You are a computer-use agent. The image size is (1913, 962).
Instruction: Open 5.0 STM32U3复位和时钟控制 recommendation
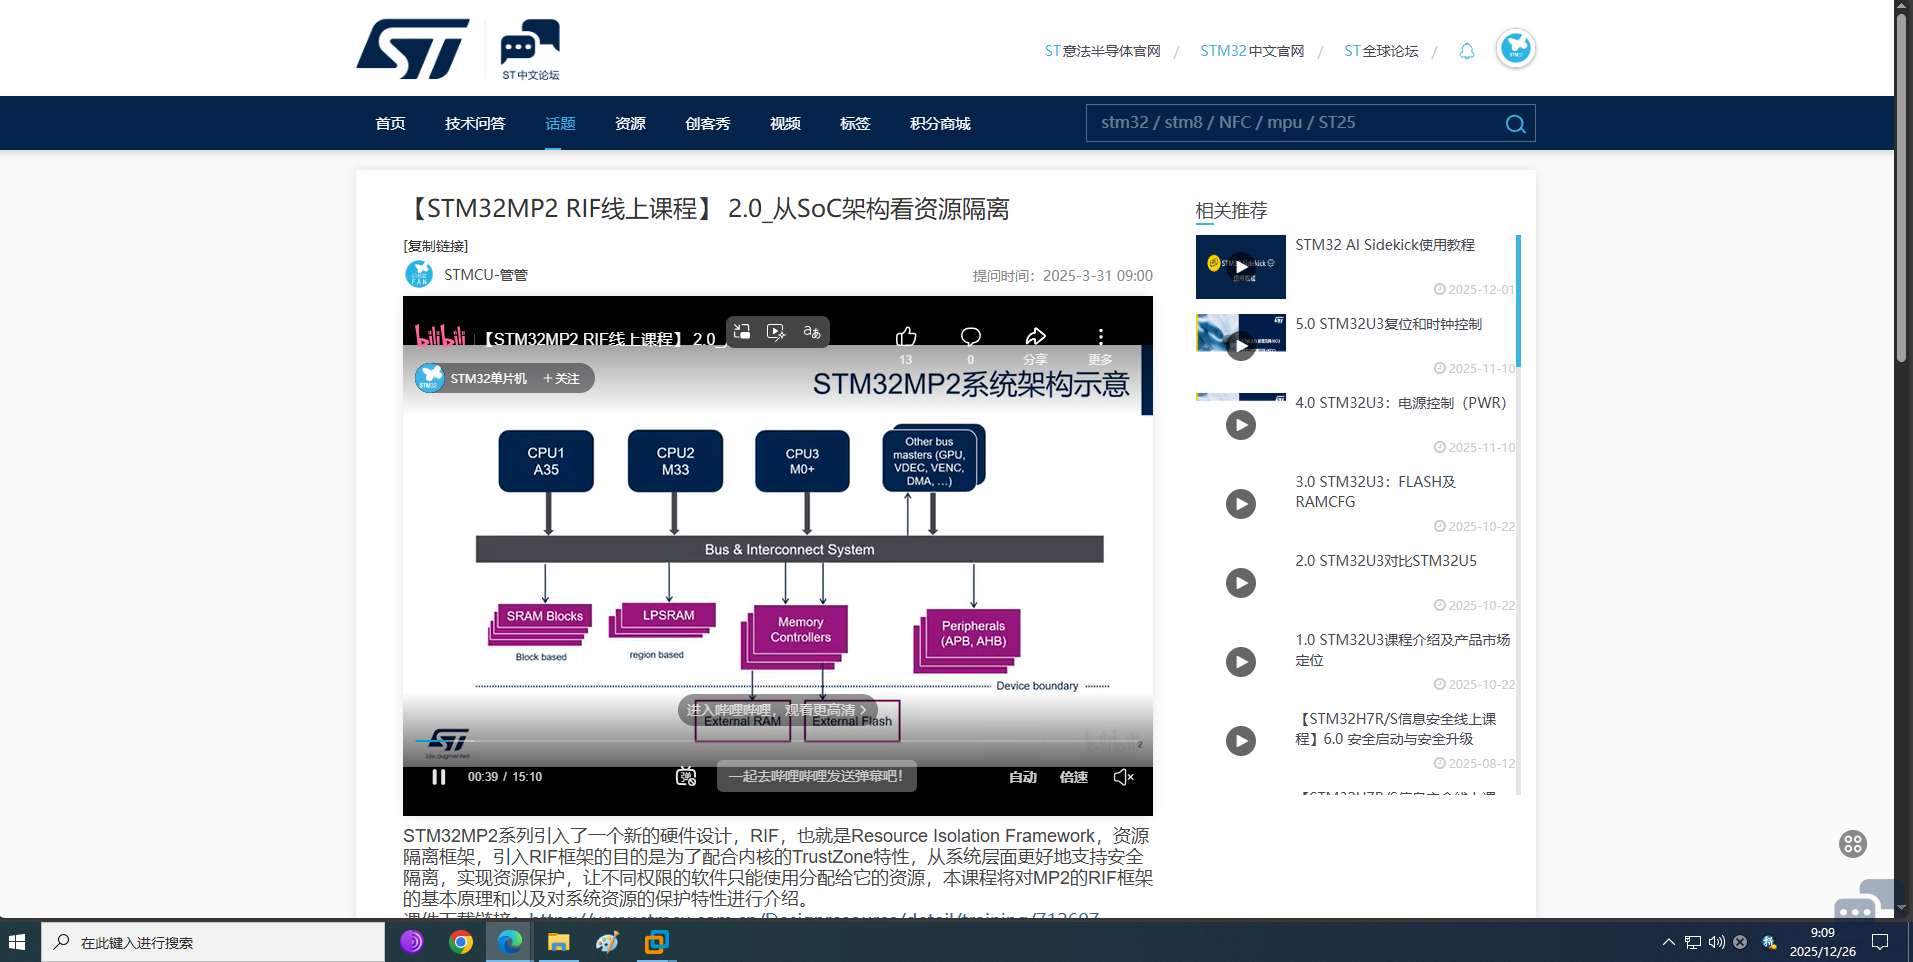coord(1388,324)
